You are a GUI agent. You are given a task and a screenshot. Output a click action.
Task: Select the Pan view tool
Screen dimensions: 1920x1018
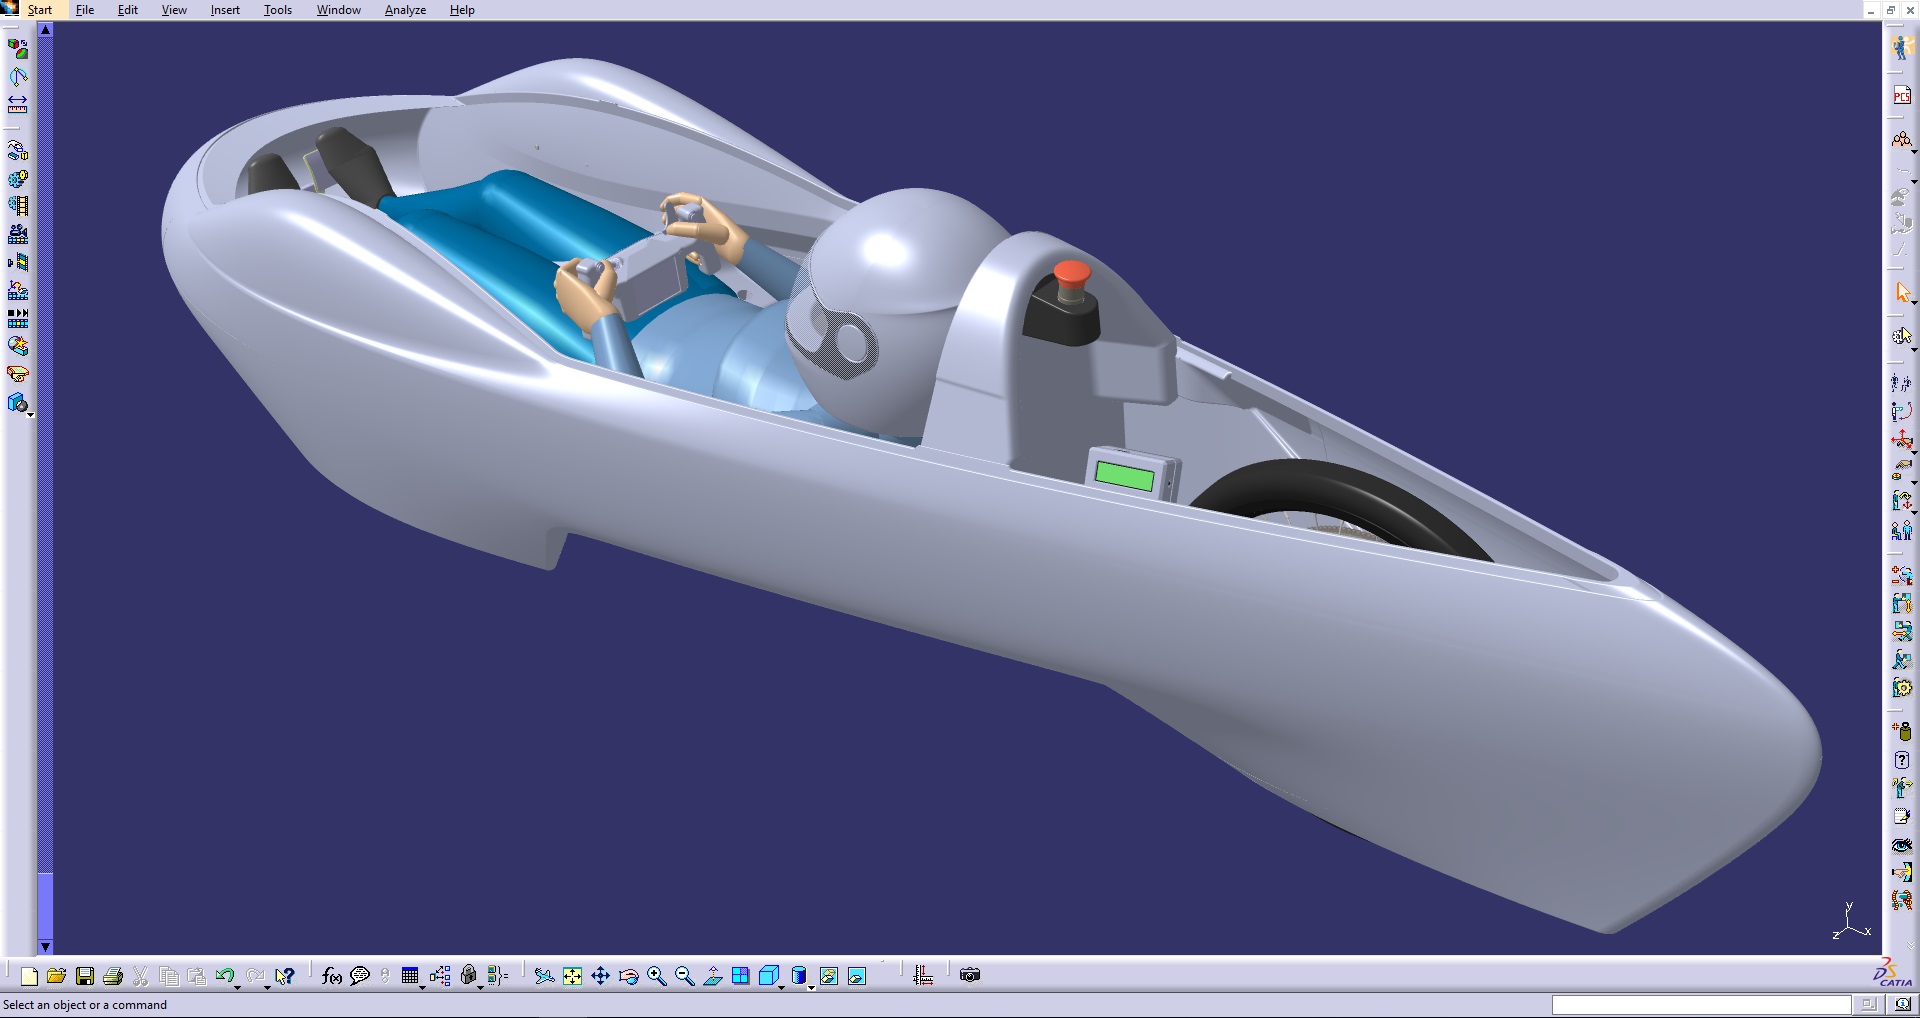click(600, 976)
